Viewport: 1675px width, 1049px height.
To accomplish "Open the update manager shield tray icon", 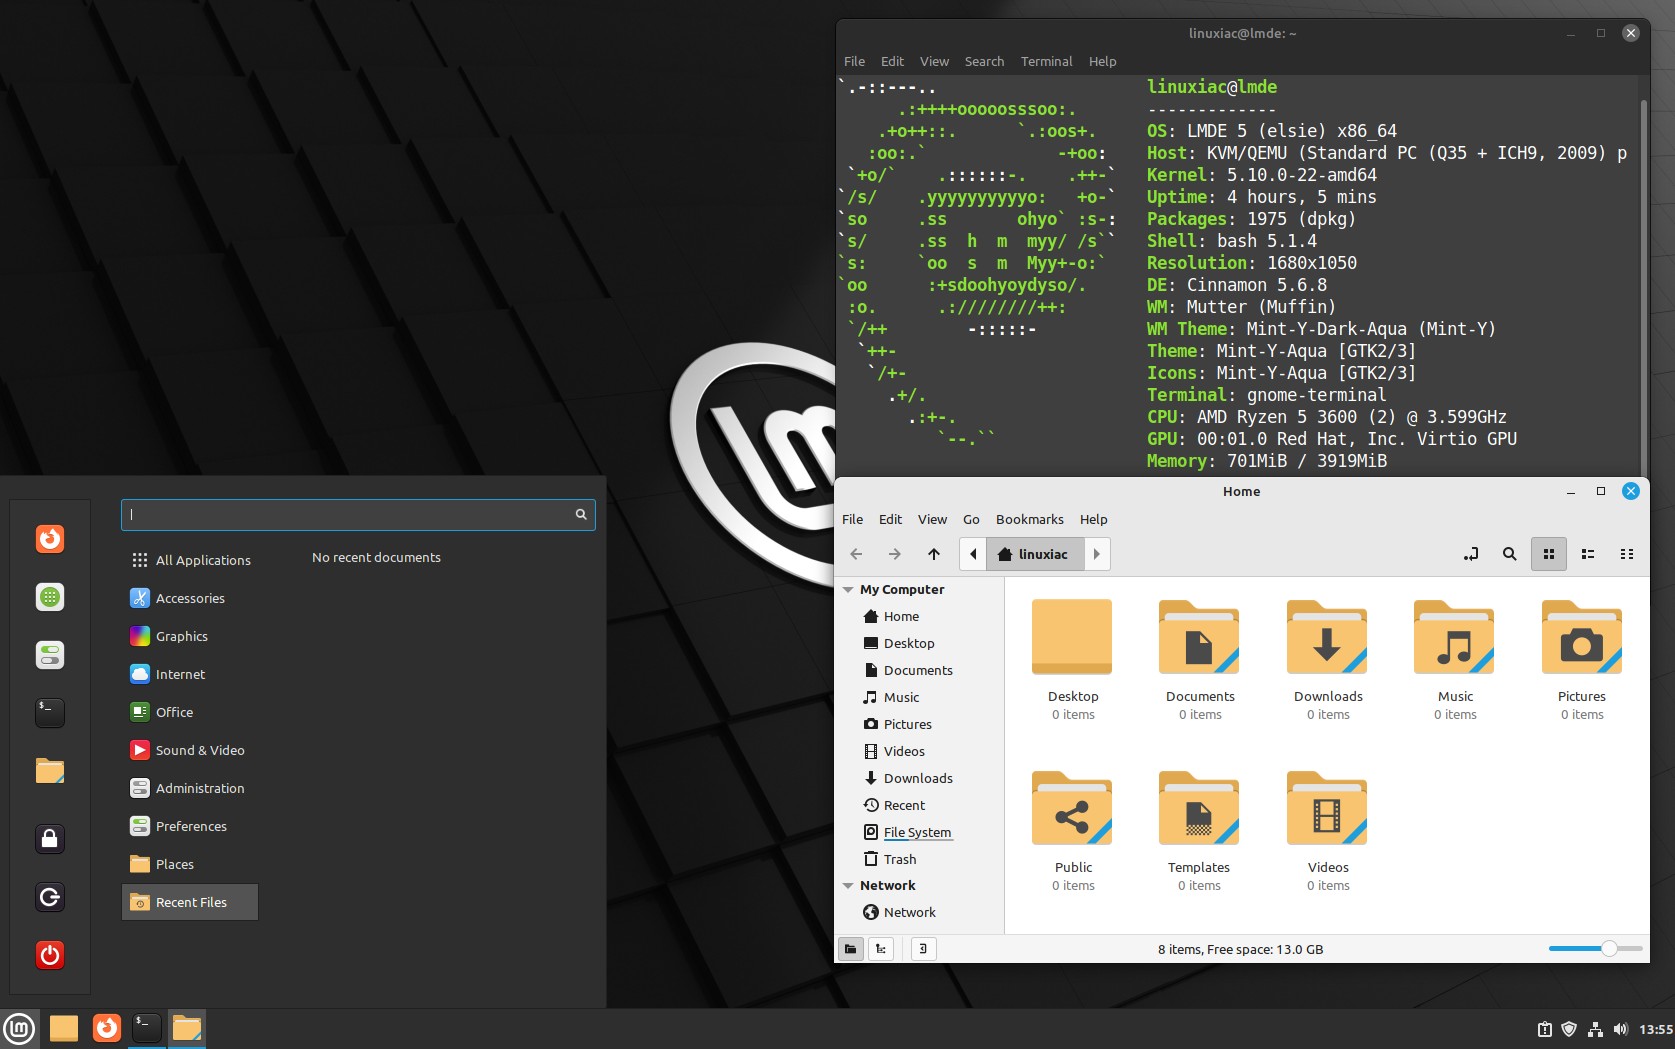I will (1569, 1029).
